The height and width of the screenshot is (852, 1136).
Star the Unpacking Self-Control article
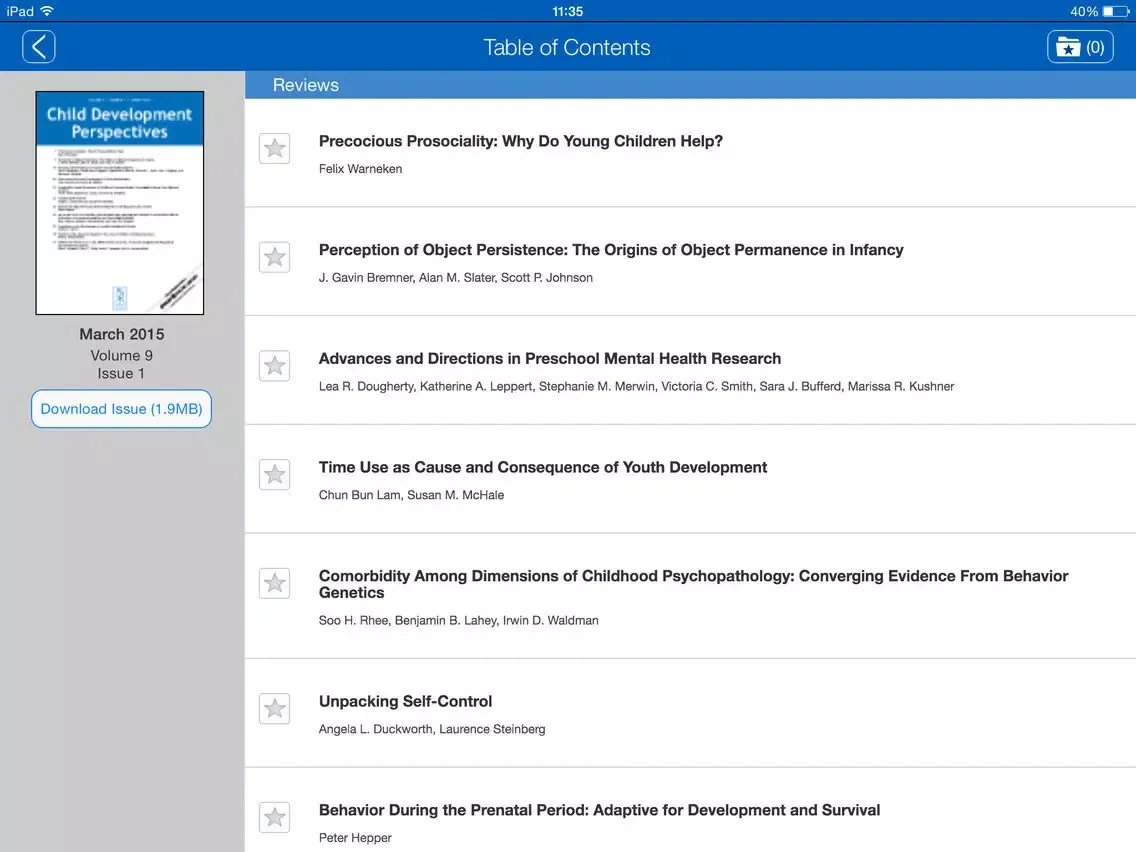[x=275, y=709]
